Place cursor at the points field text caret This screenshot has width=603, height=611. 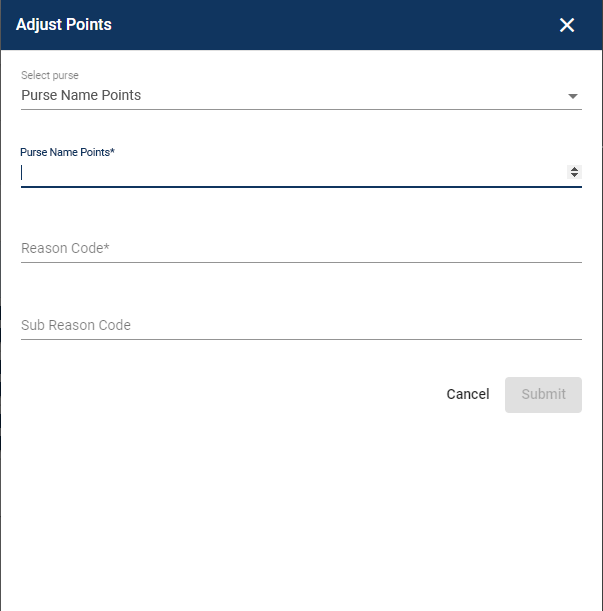[23, 172]
